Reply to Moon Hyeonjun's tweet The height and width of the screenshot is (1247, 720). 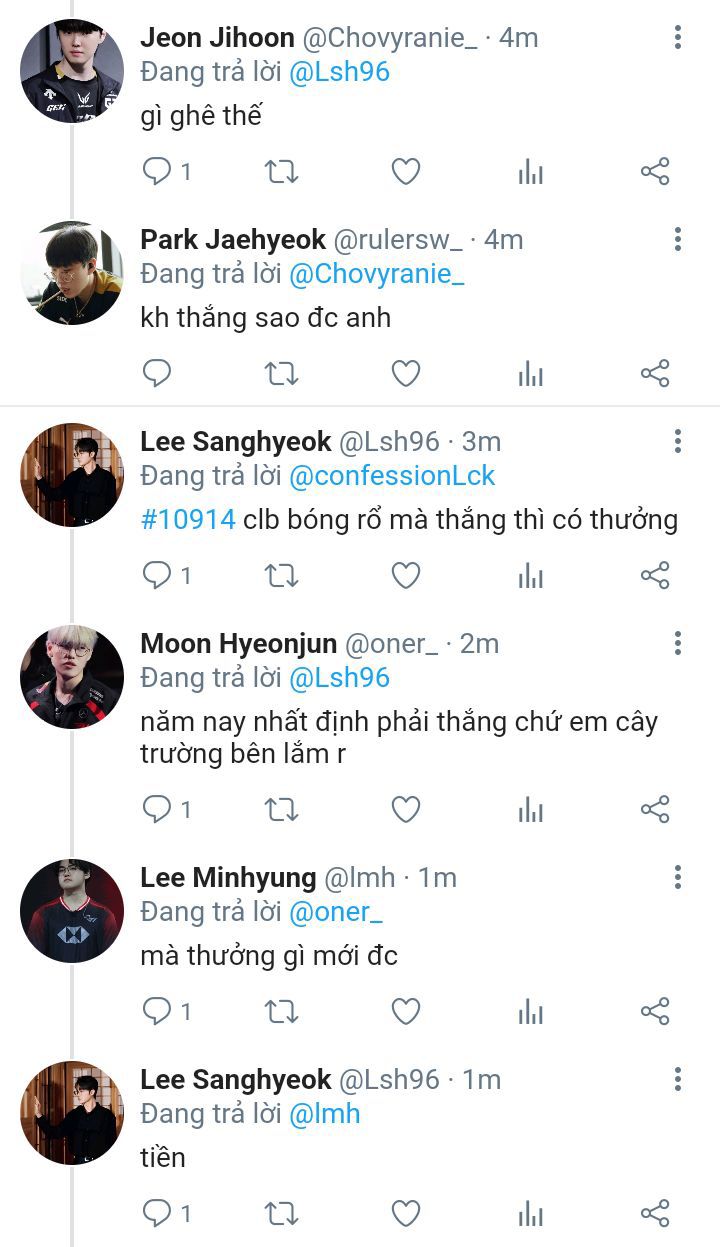point(157,809)
